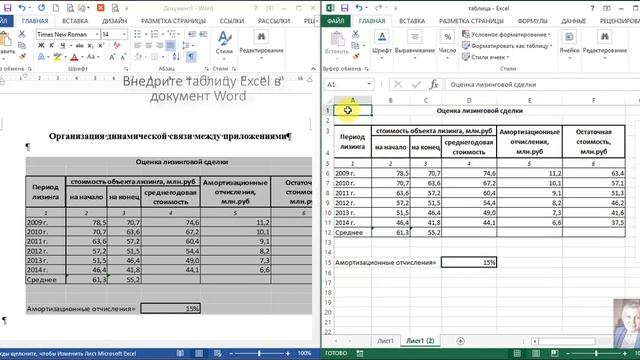Decrease the paragraph indent in Word
Image resolution: width=640 pixels, height=360 pixels.
pos(192,34)
